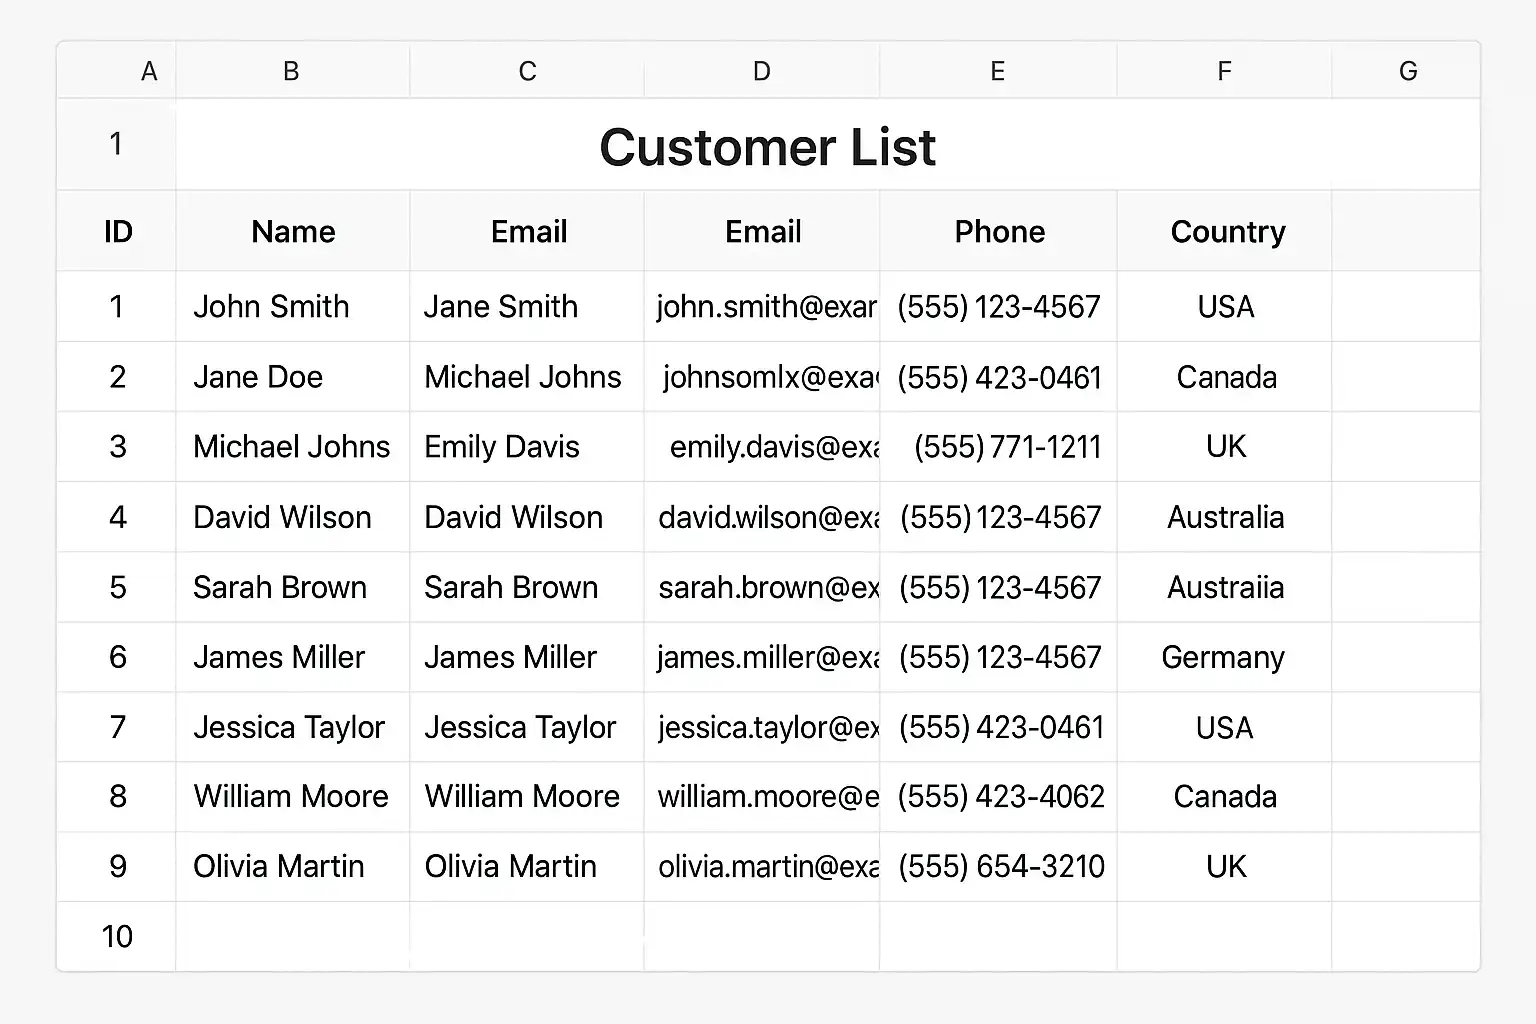The image size is (1536, 1024).
Task: Select phone cell (555) 771-1211
Action: (x=1006, y=447)
